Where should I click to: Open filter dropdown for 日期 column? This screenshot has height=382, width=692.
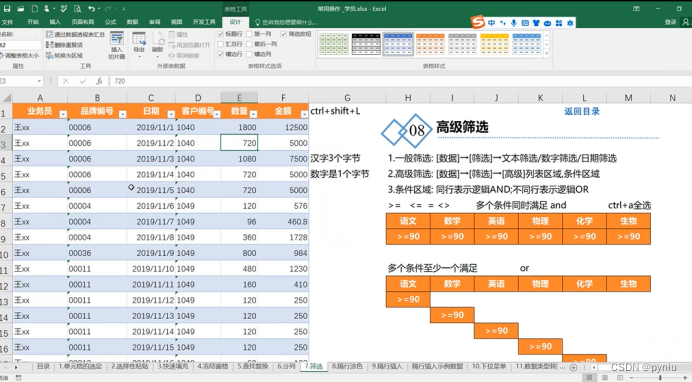(x=171, y=114)
